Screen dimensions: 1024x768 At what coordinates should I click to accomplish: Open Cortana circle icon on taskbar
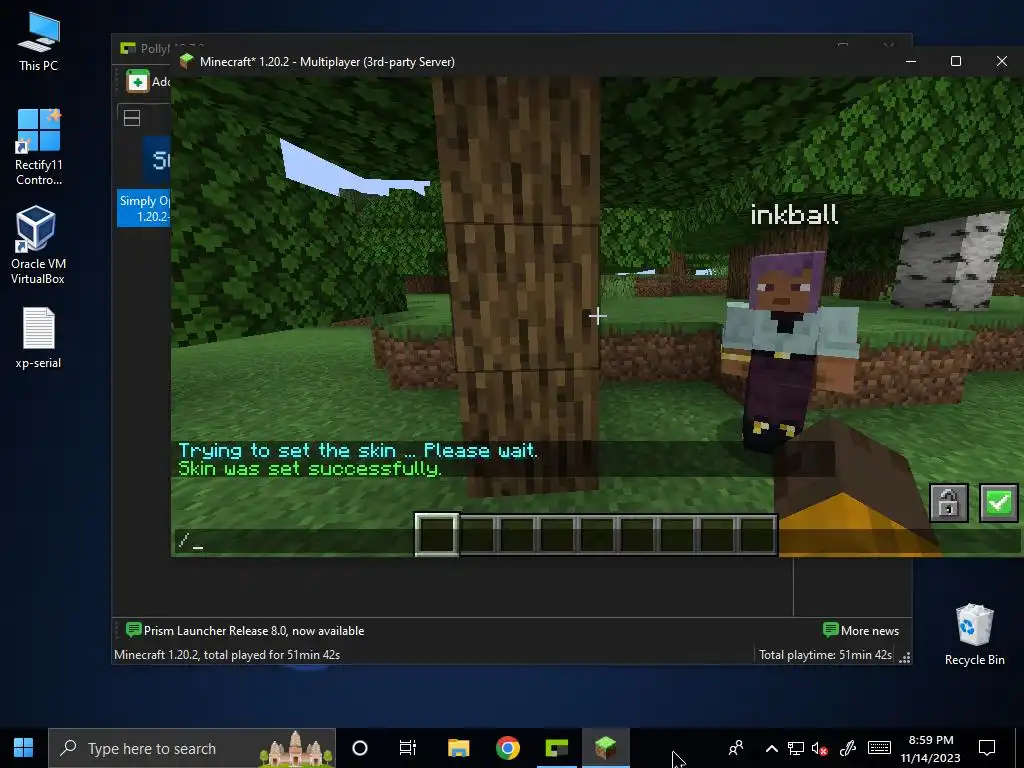360,748
